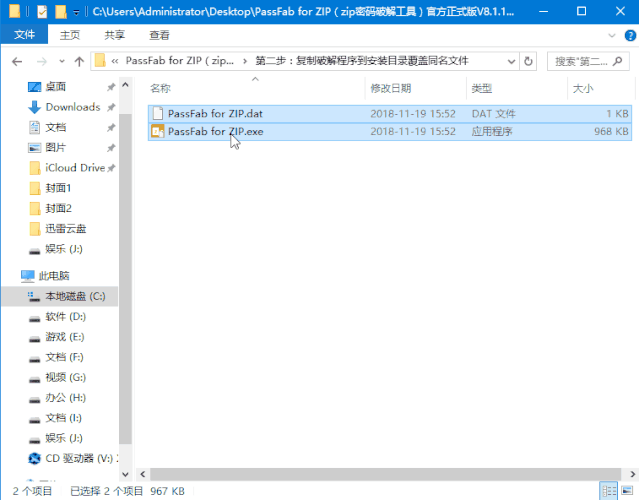Click breadcrumb chevron before 第二步 folder
This screenshot has height=500, width=639.
coord(245,61)
